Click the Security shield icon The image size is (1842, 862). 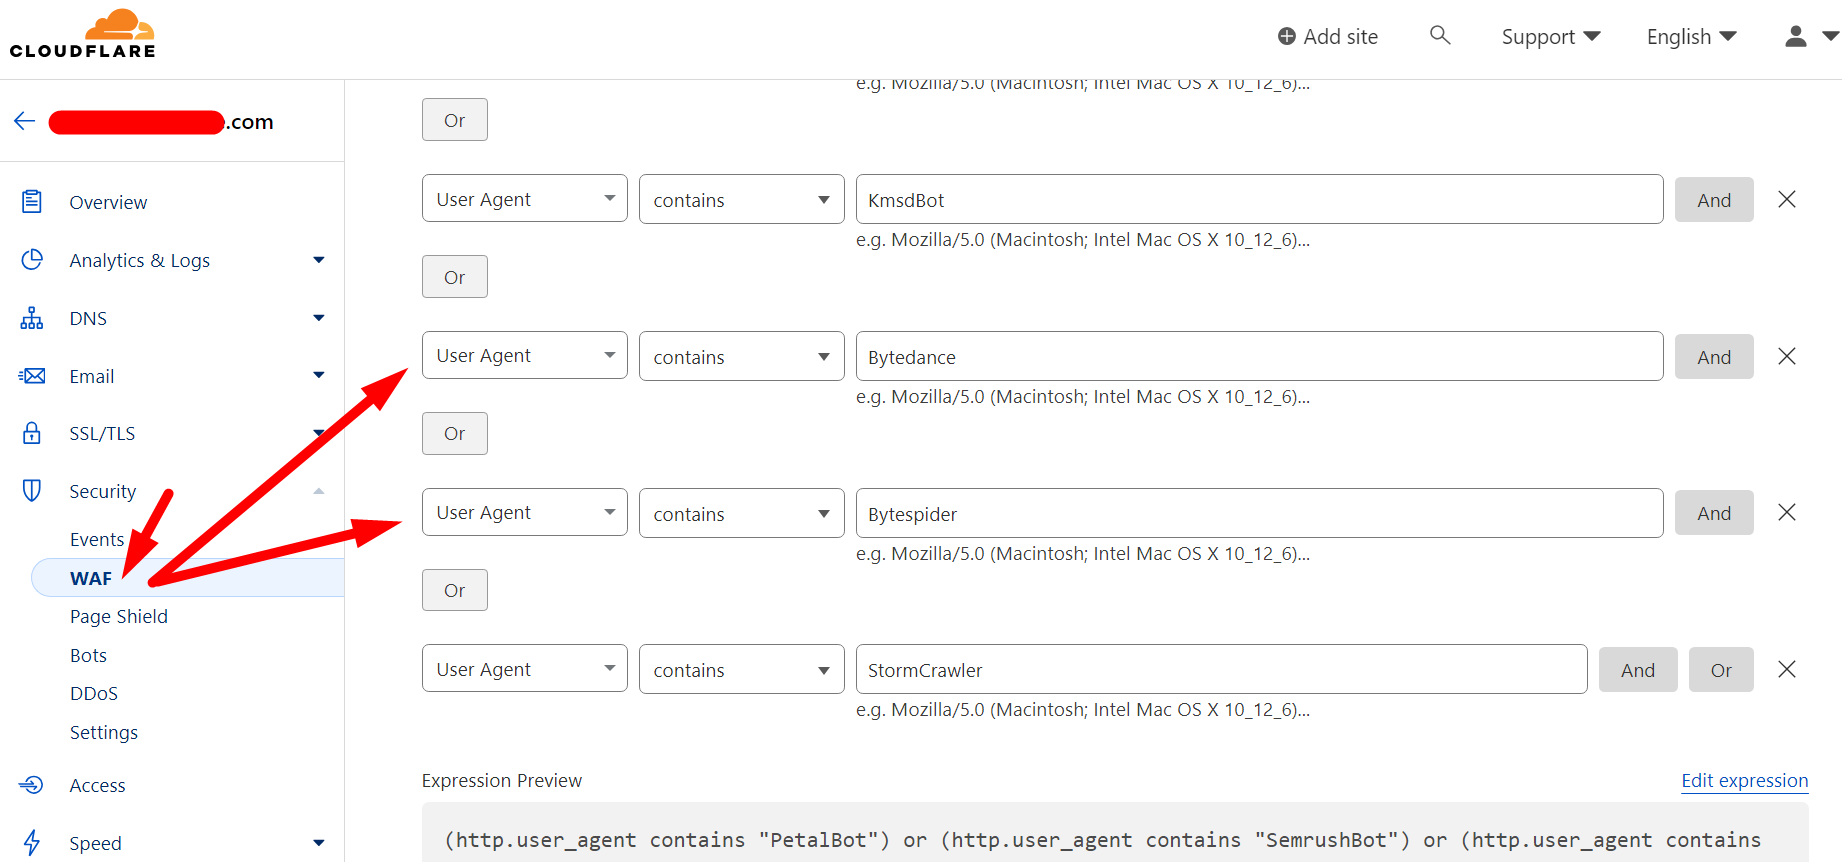32,490
